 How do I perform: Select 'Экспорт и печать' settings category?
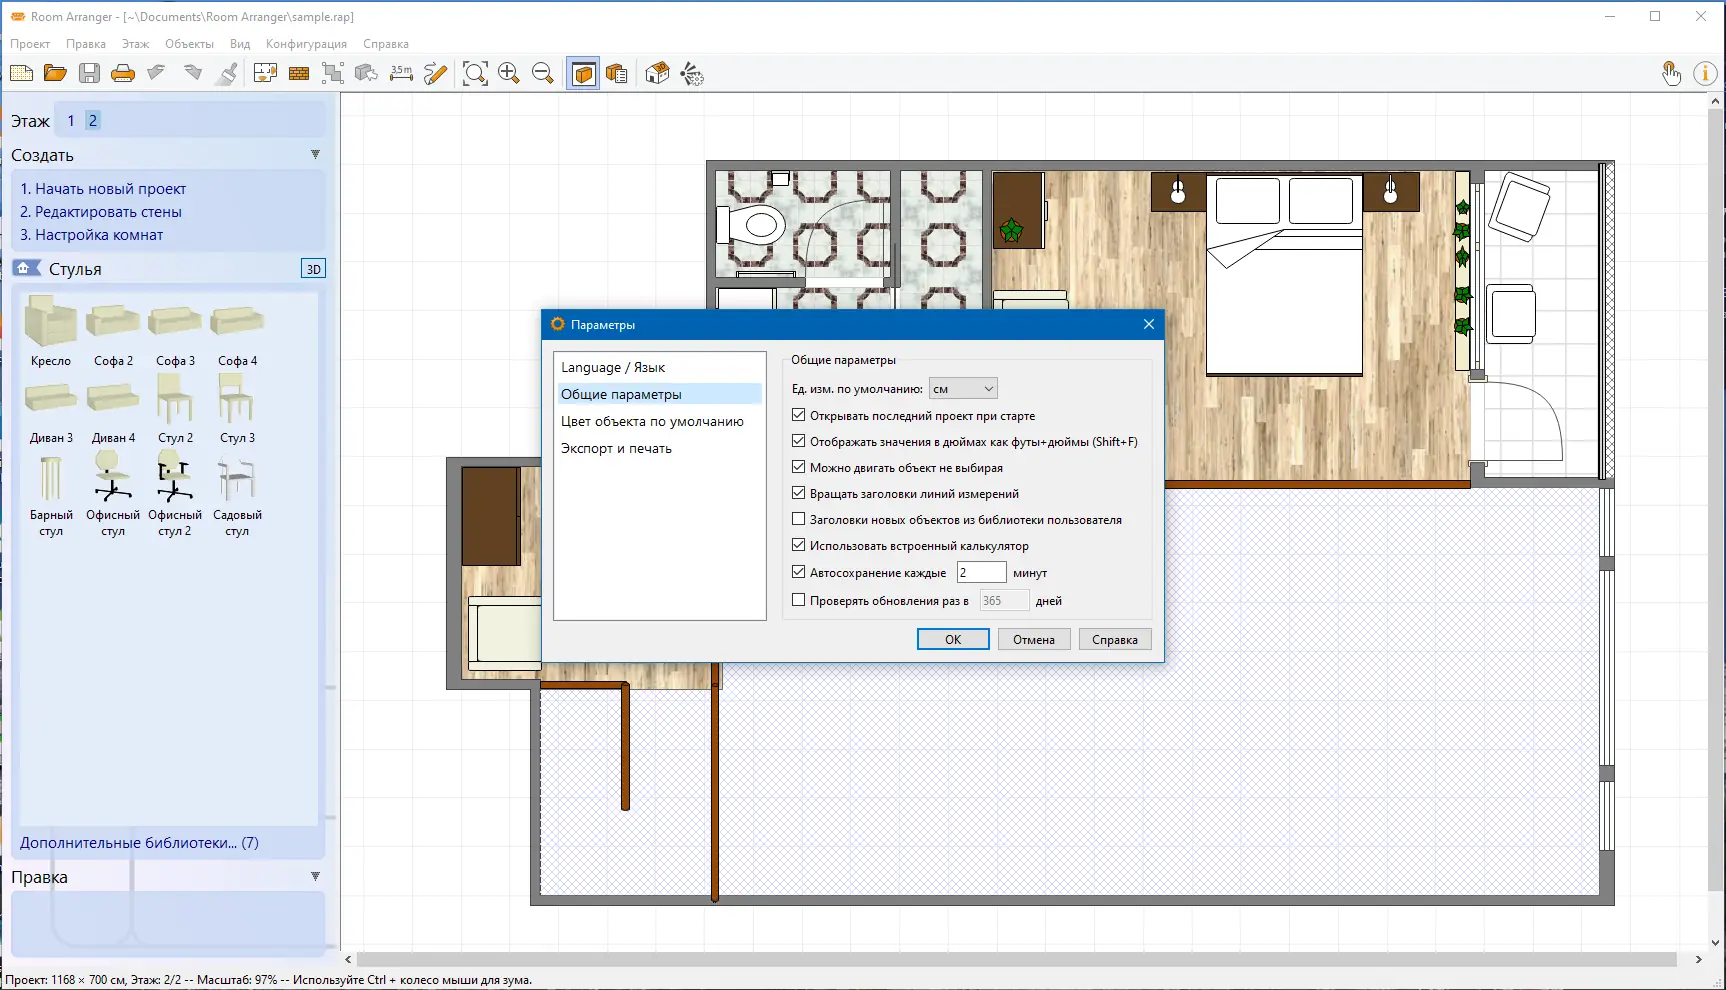[x=616, y=448]
